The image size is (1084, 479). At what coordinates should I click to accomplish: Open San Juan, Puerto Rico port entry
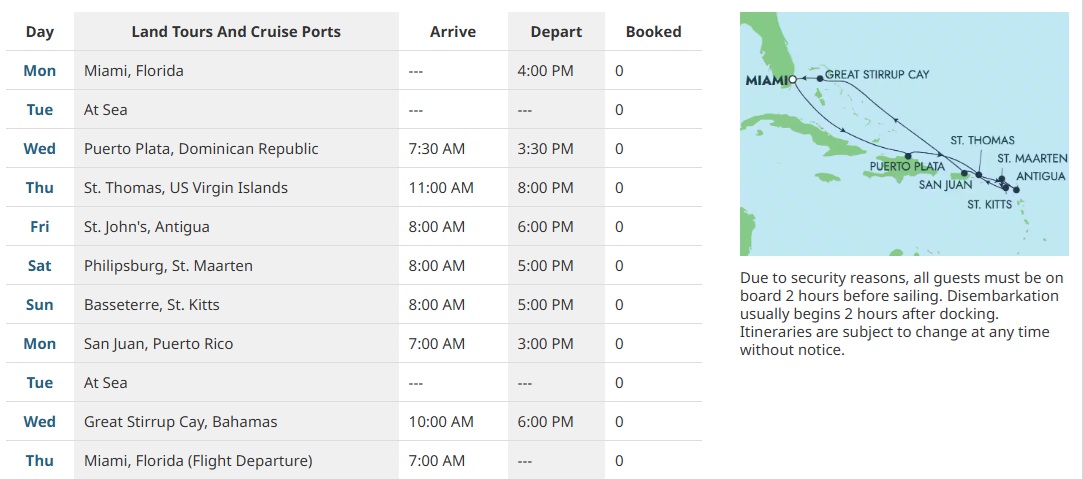point(158,344)
